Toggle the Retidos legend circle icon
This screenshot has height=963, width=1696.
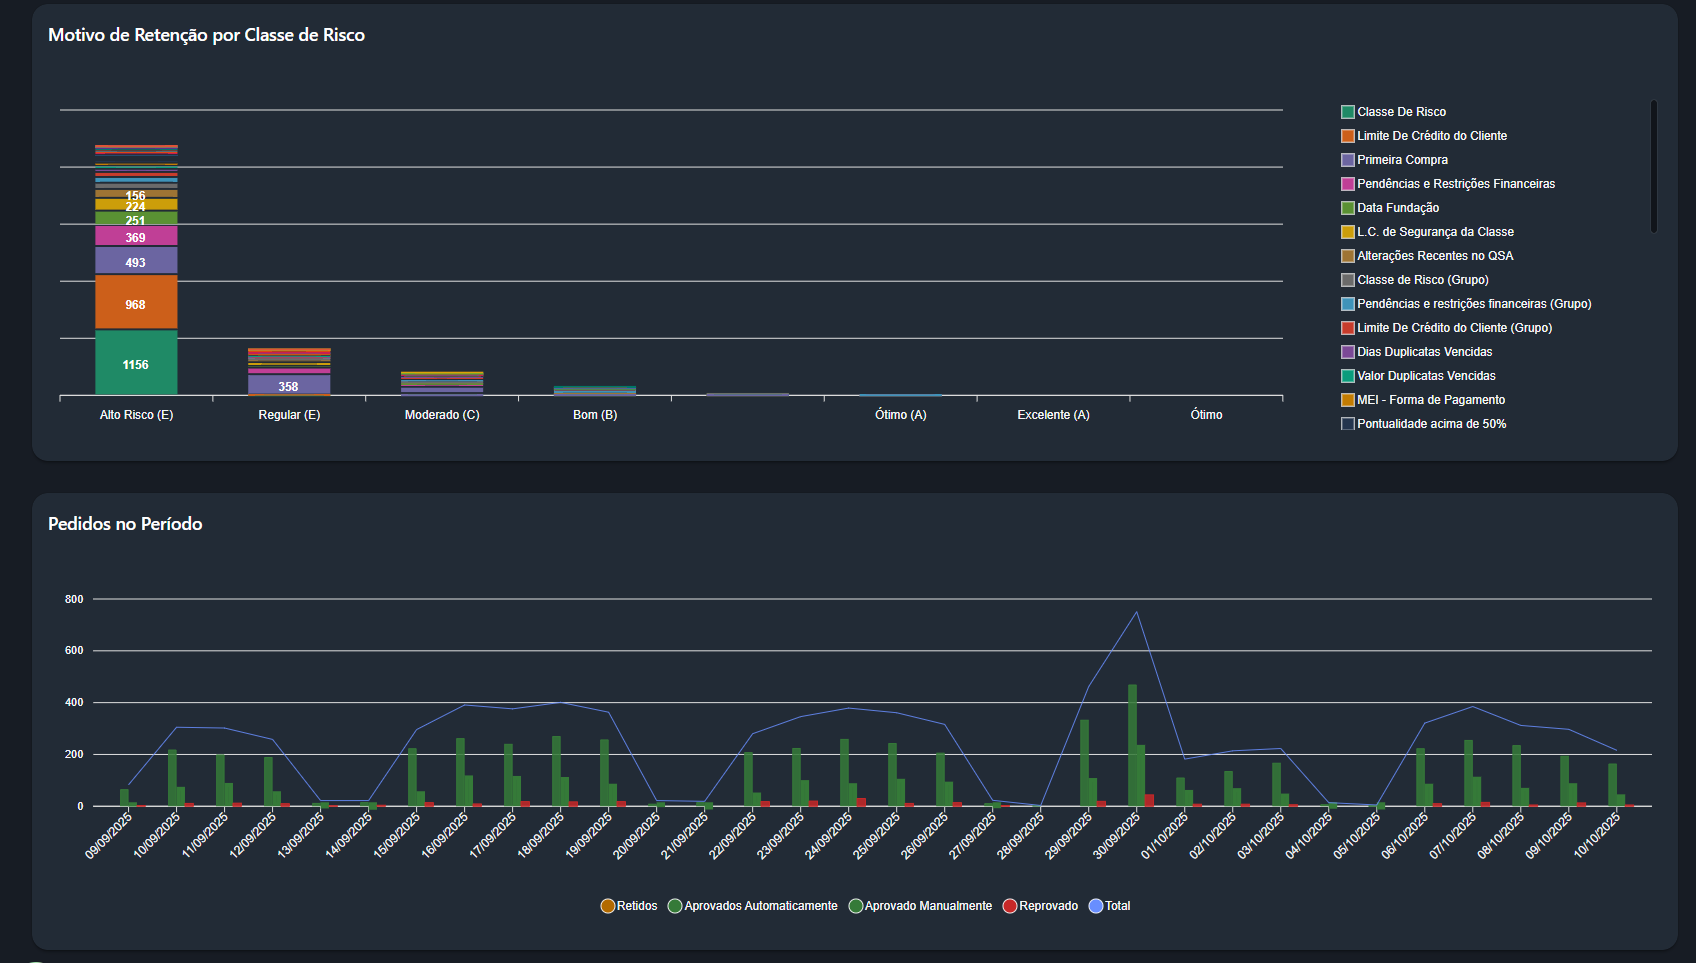coord(607,906)
